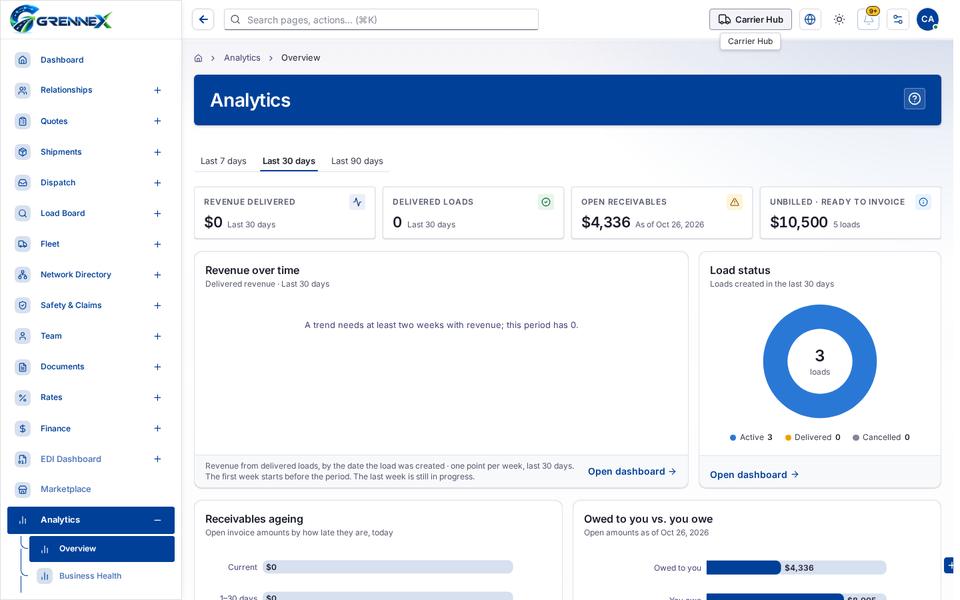This screenshot has width=960, height=600.
Task: Select the Overview item in sidebar
Action: (102, 549)
